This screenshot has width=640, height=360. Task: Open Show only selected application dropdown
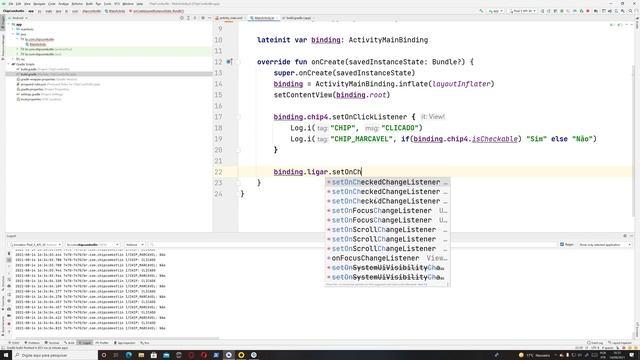click(x=604, y=244)
